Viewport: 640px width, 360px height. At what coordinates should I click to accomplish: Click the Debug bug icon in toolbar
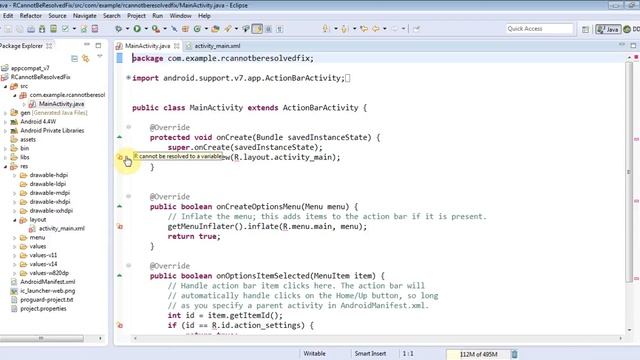point(118,29)
